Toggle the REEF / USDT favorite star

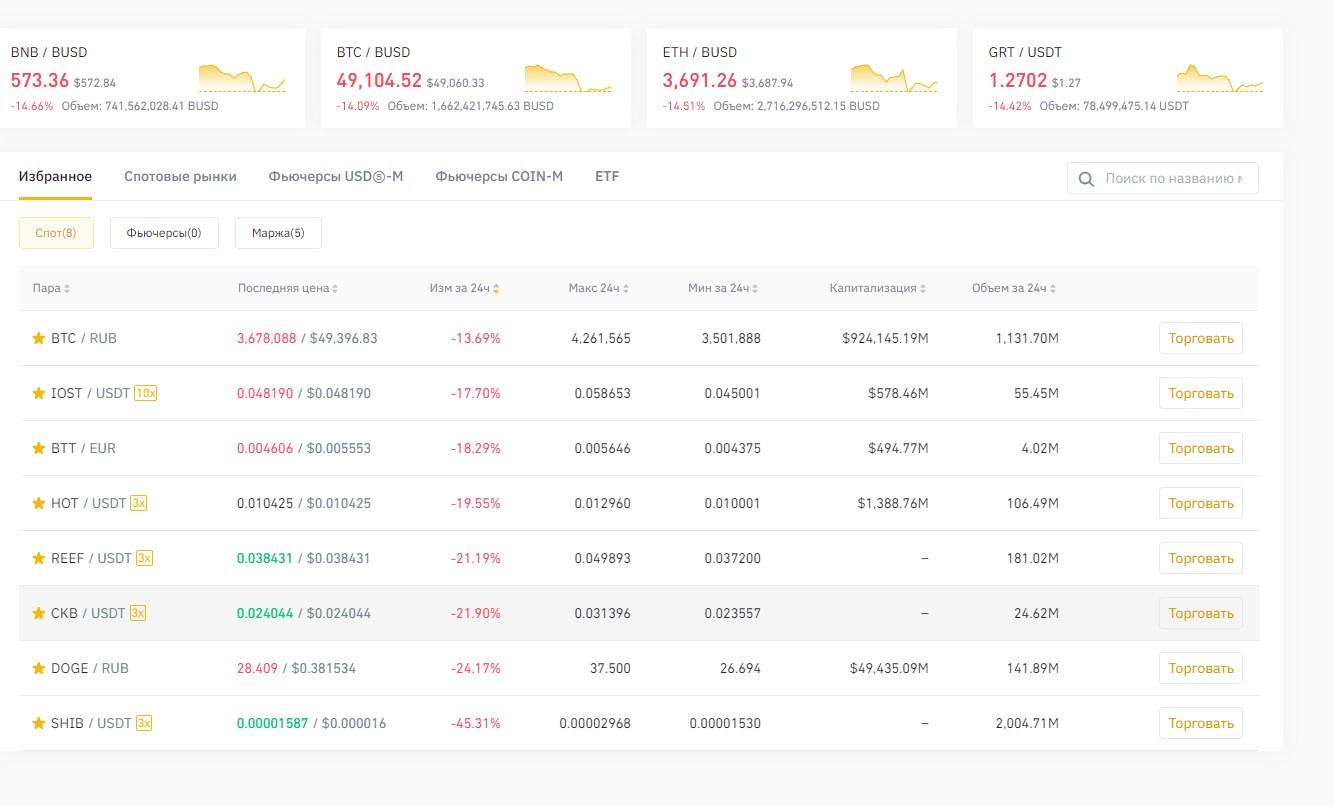[39, 558]
